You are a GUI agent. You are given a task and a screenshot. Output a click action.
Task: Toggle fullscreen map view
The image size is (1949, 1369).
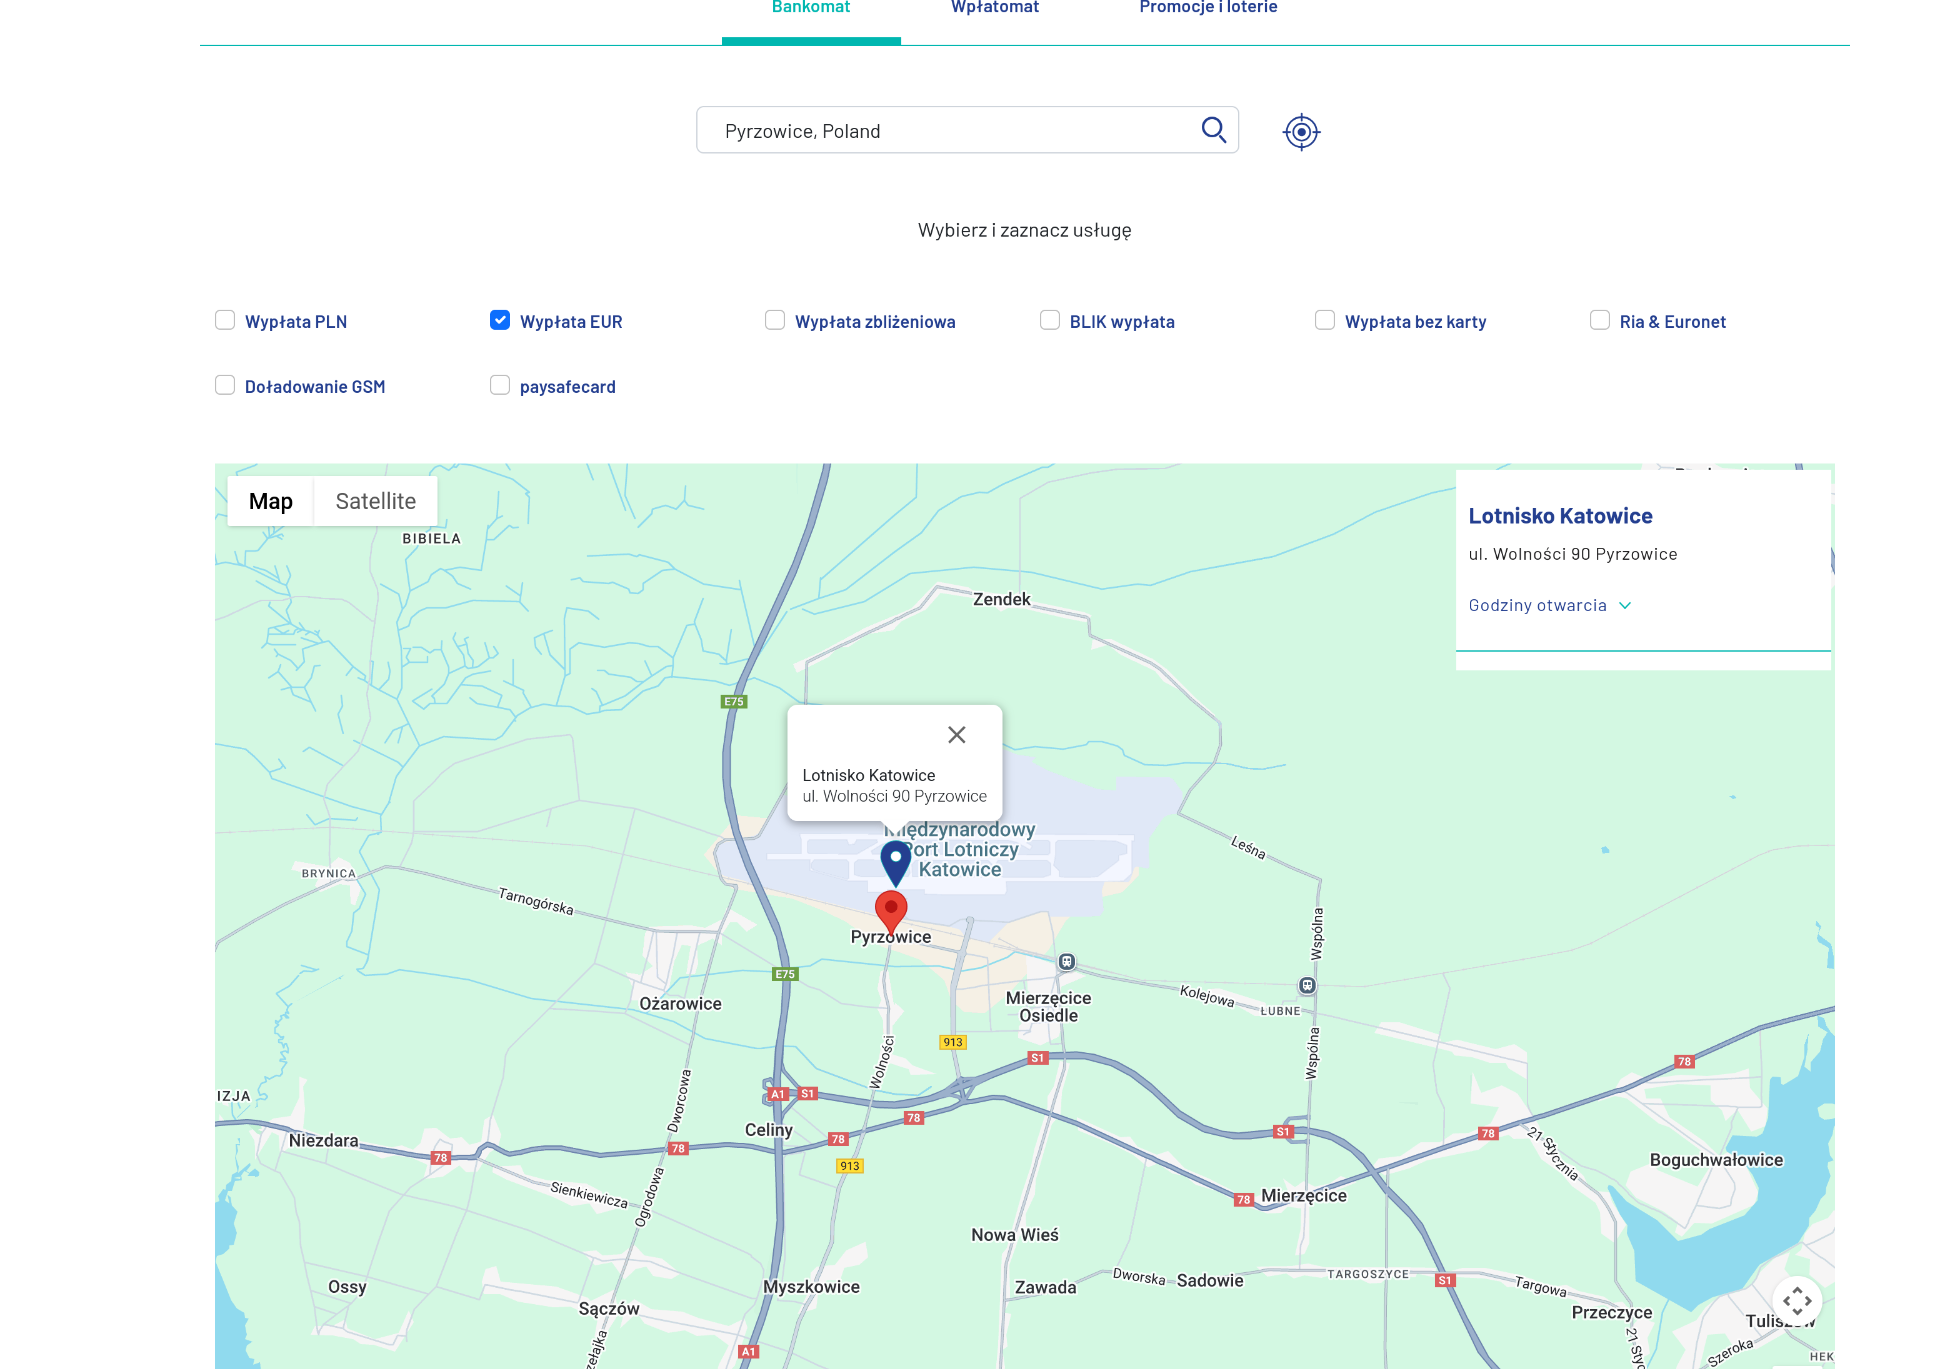tap(1796, 1300)
